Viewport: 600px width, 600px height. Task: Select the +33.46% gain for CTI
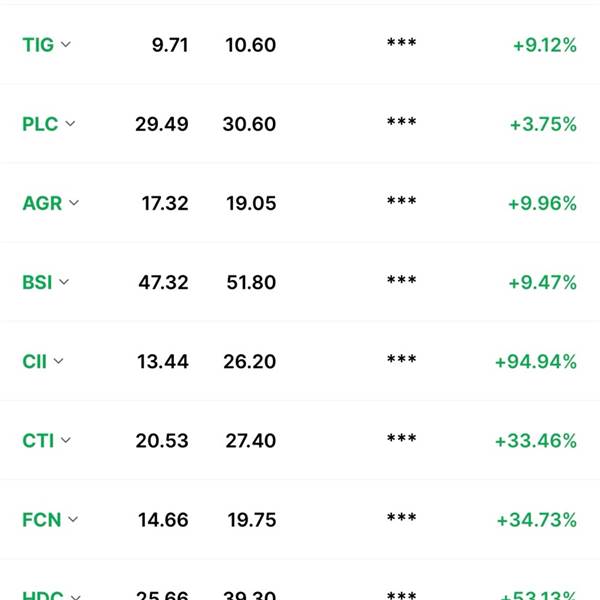point(536,441)
